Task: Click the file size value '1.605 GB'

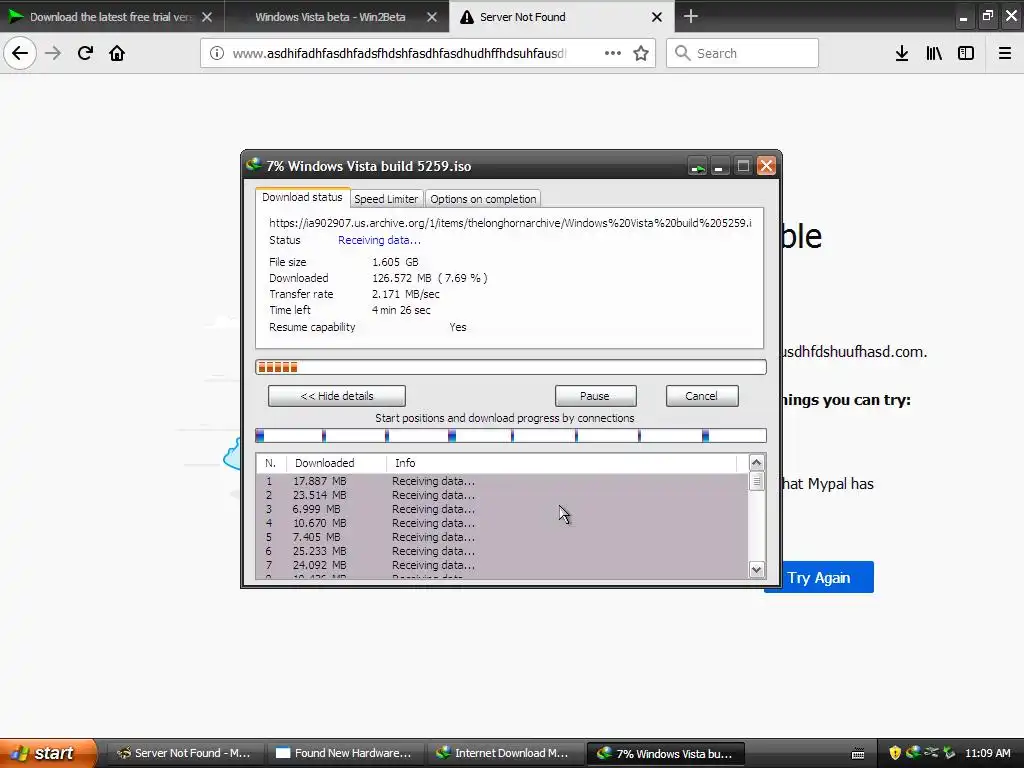Action: click(x=395, y=262)
